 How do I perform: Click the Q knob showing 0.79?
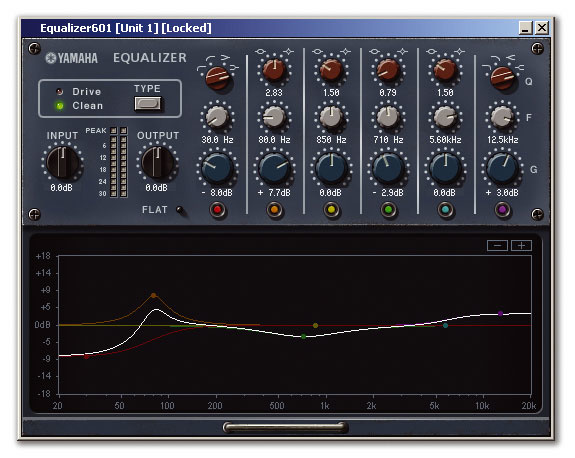[x=388, y=70]
